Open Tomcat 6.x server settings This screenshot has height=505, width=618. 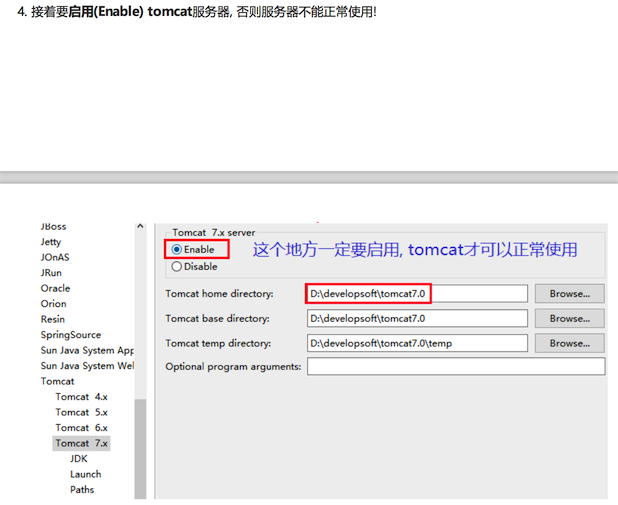pos(82,428)
